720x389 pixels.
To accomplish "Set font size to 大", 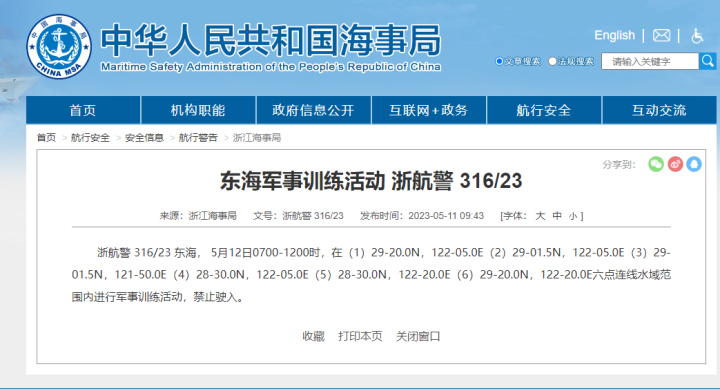I will pos(540,216).
